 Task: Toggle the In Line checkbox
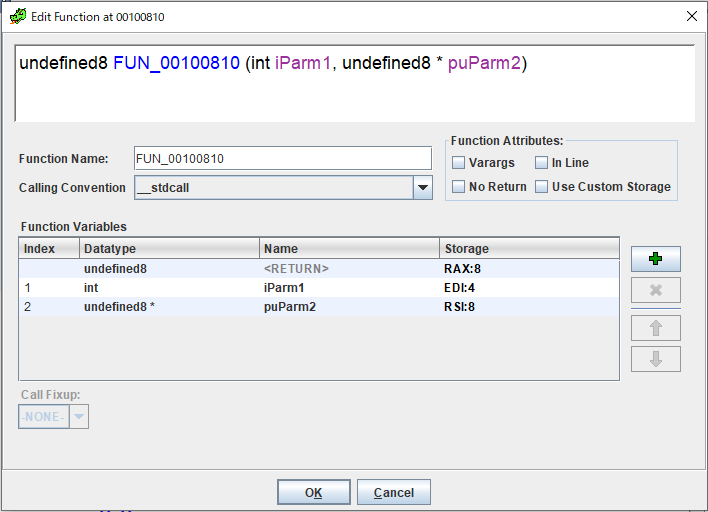pyautogui.click(x=541, y=163)
